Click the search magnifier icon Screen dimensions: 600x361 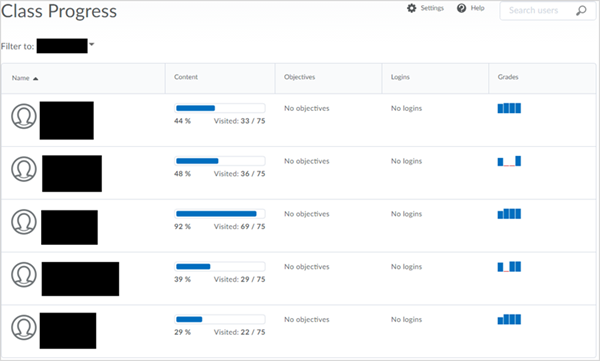tap(581, 10)
